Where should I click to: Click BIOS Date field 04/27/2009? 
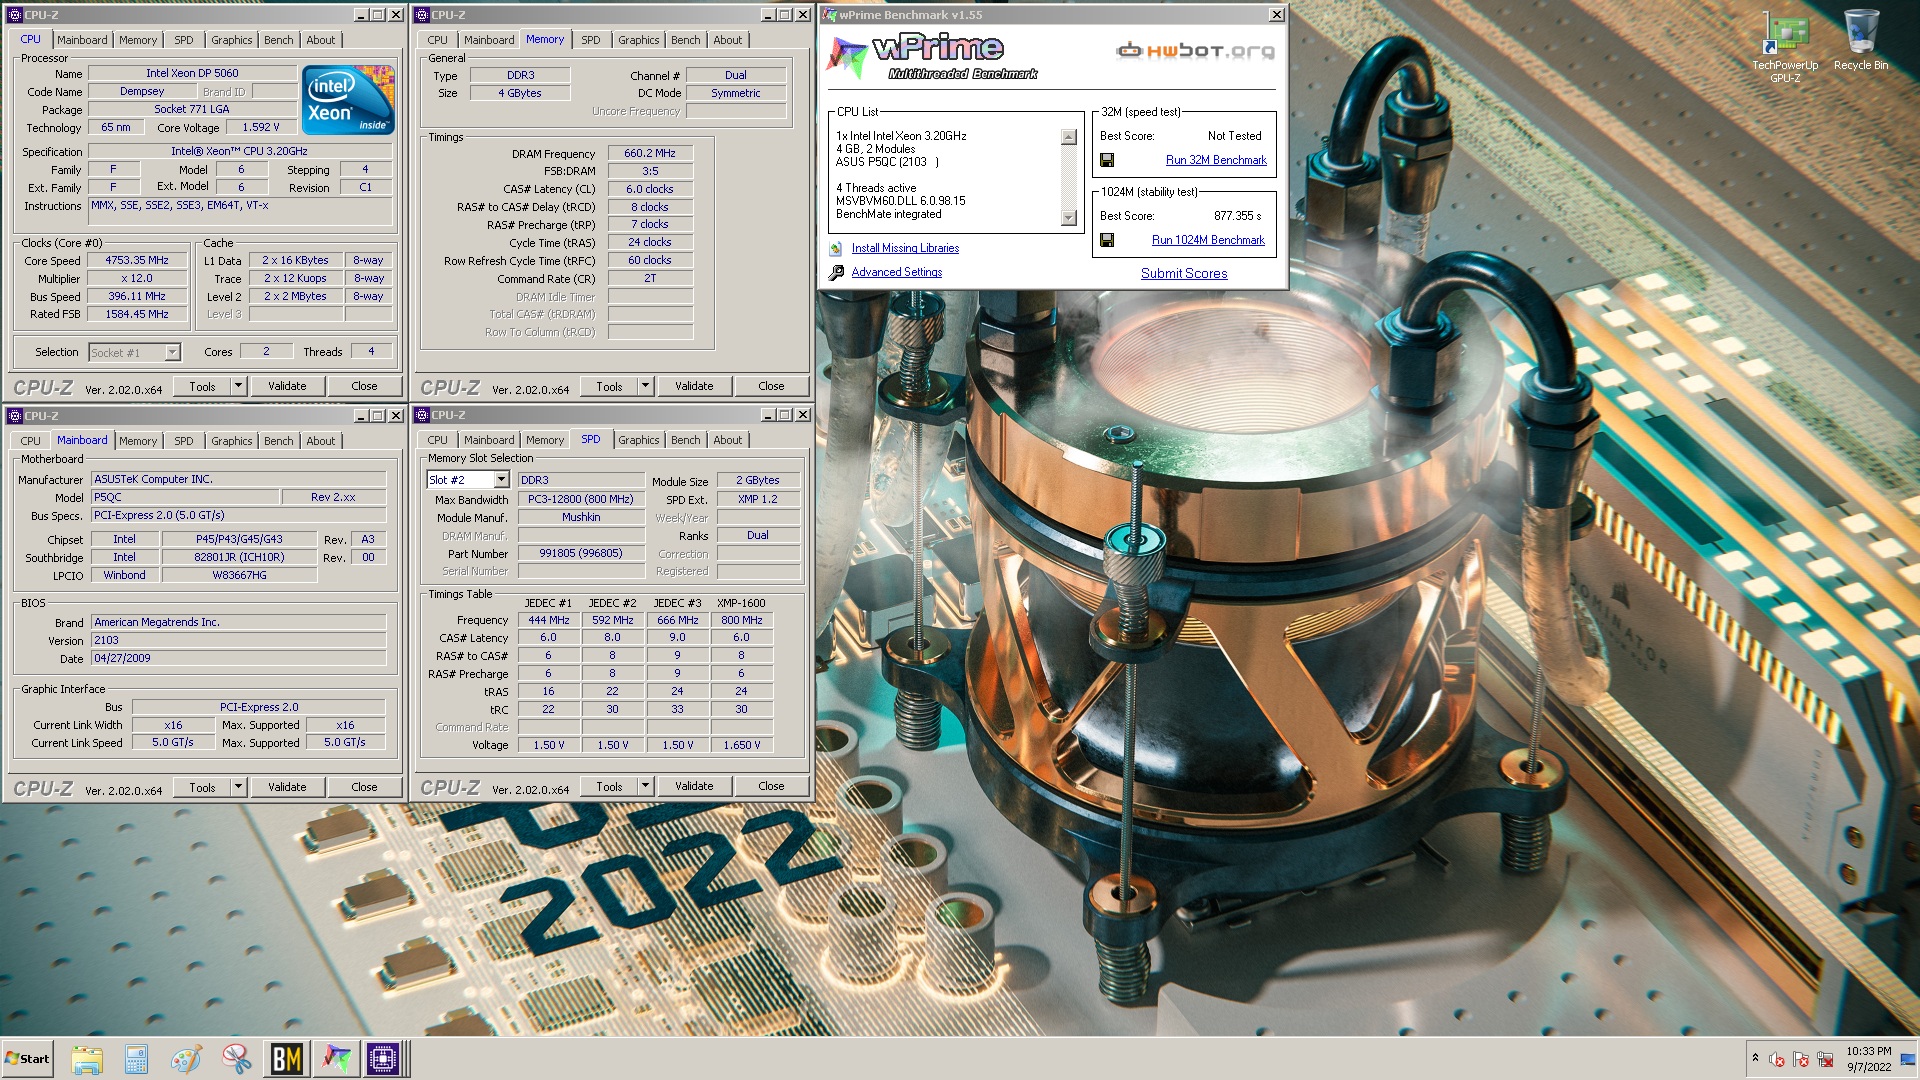tap(239, 658)
